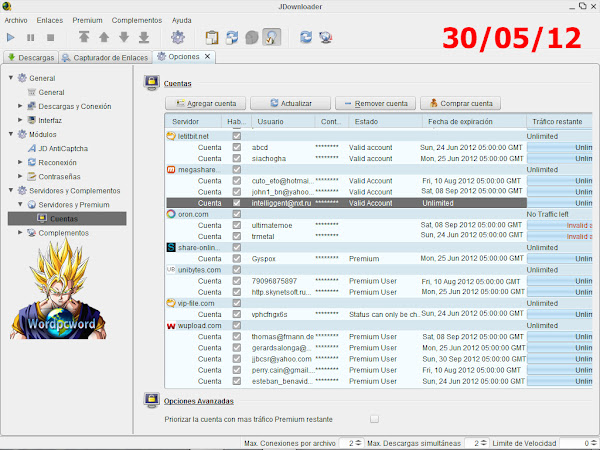600x450 pixels.
Task: Click the oron.com server icon
Action: (171, 214)
